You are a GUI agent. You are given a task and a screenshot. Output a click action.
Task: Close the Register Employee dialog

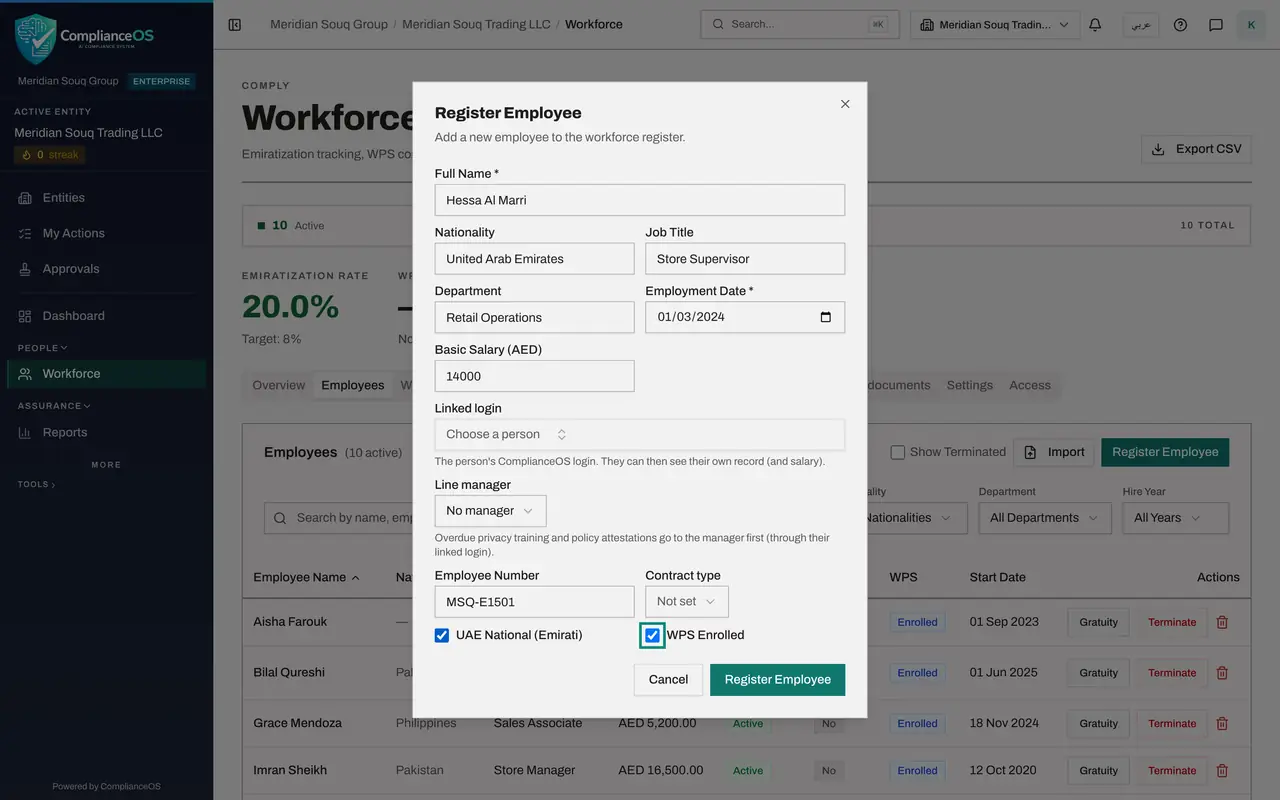(x=845, y=104)
